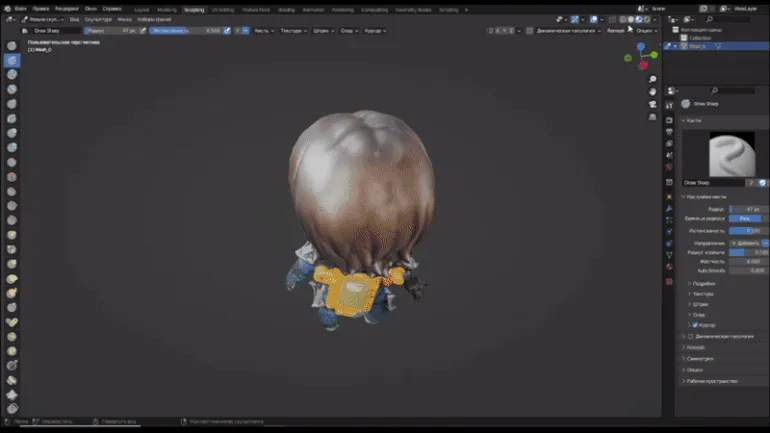Enable radius pressure sensitivity pen icon
Viewport: 770px width, 433px height.
(x=142, y=30)
